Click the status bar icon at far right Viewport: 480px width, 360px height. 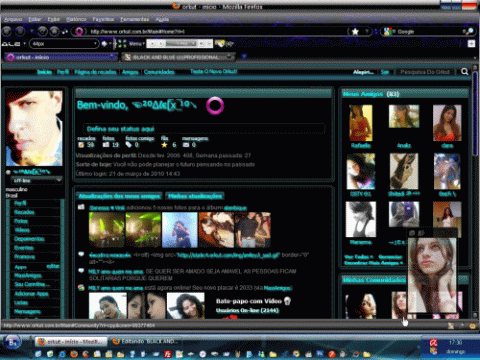click(473, 326)
